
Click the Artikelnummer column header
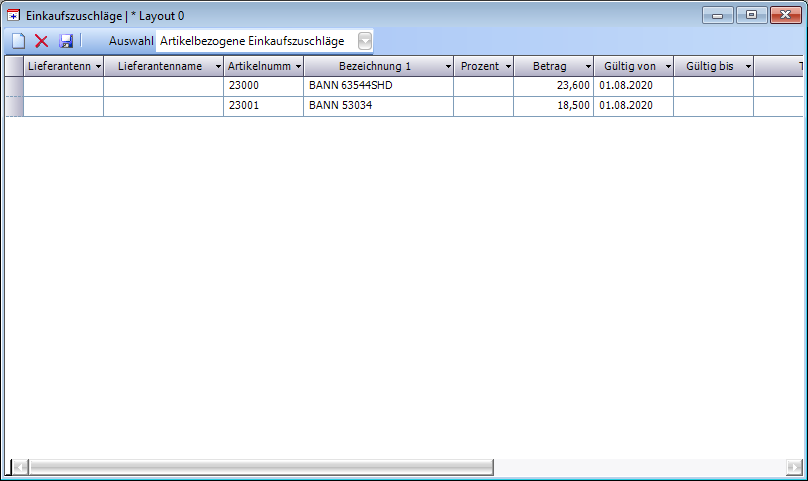pyautogui.click(x=257, y=66)
